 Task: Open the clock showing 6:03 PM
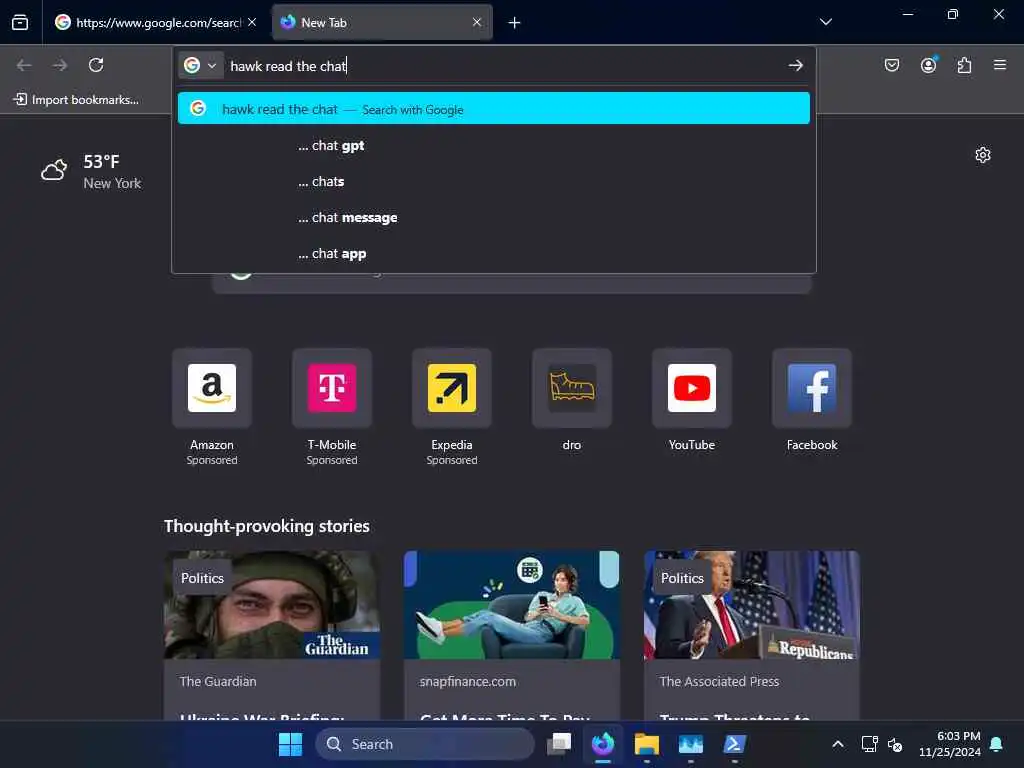coord(949,744)
